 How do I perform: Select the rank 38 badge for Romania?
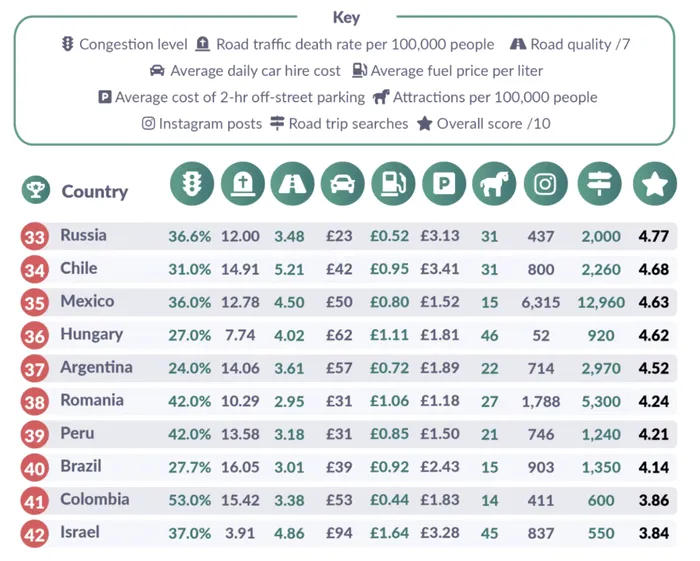coord(34,402)
